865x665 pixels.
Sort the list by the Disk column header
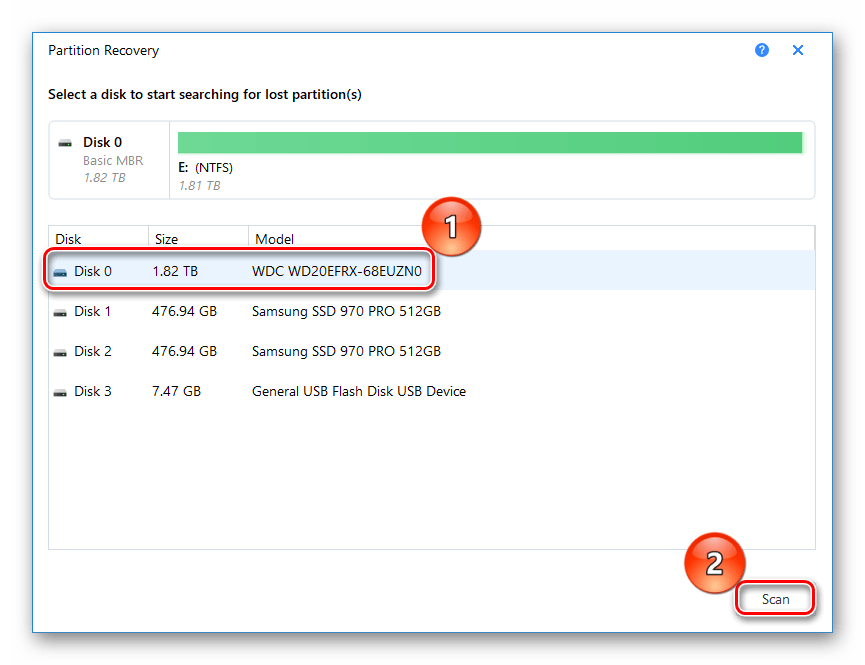click(x=98, y=239)
